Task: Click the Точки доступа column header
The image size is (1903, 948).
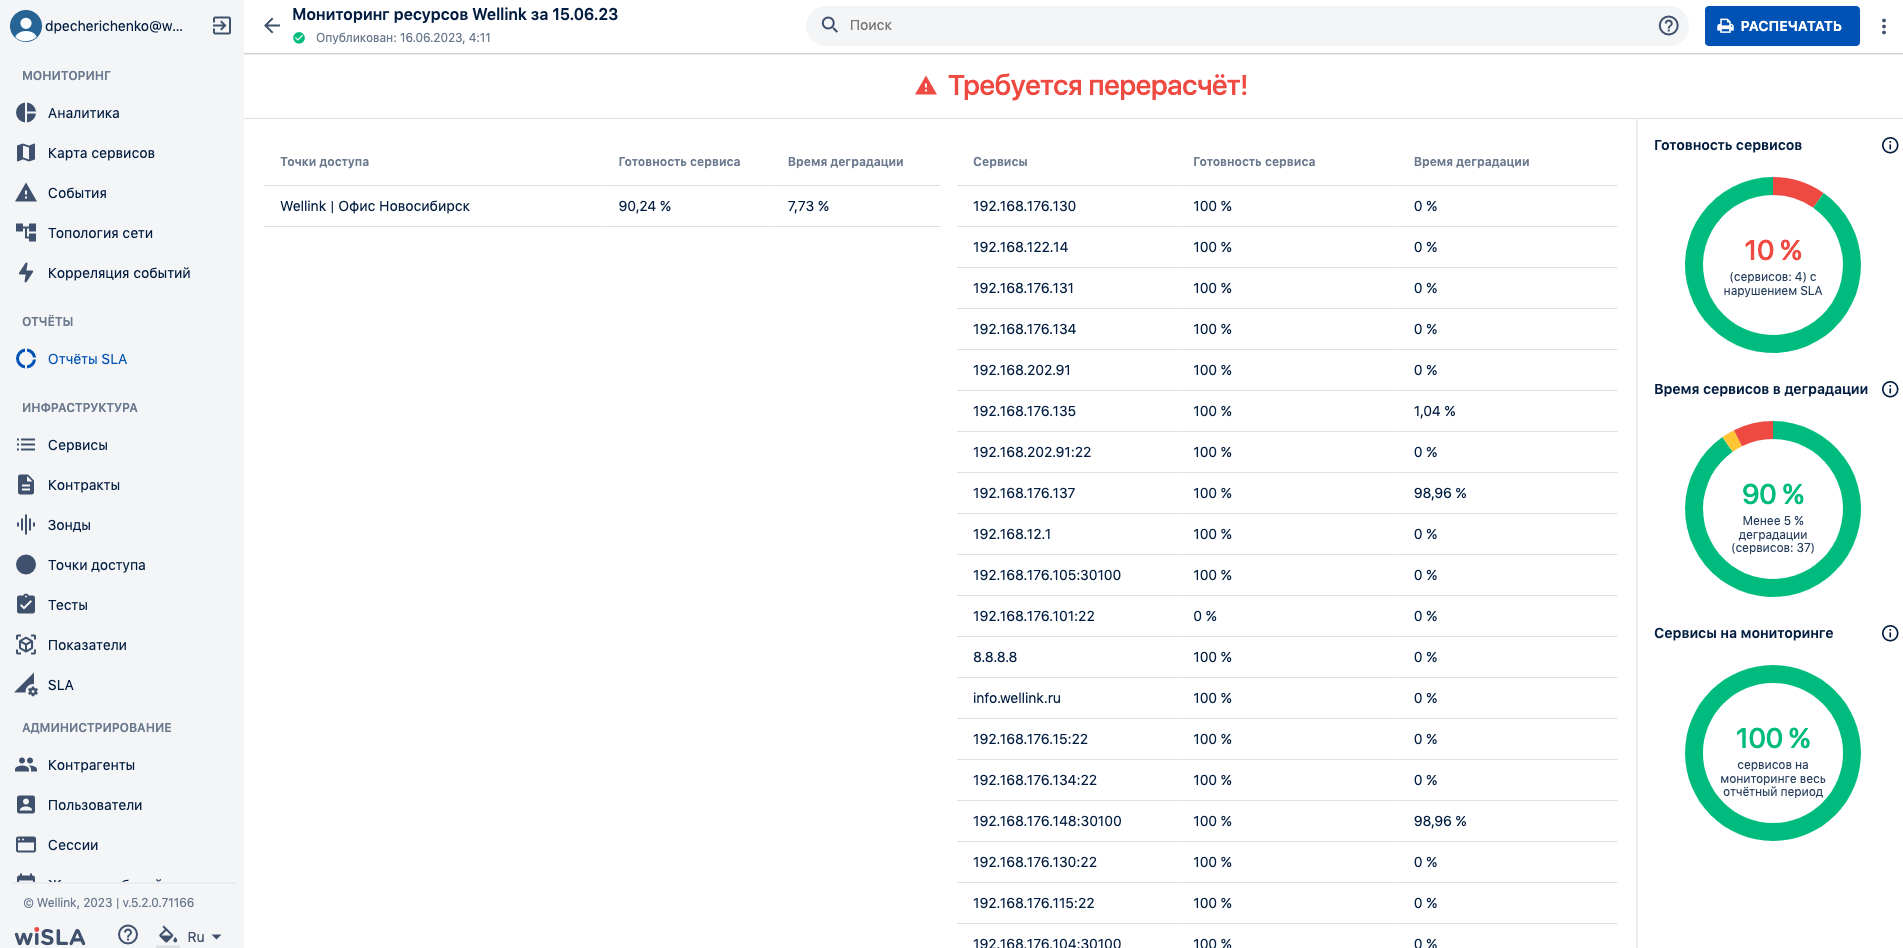Action: coord(325,162)
